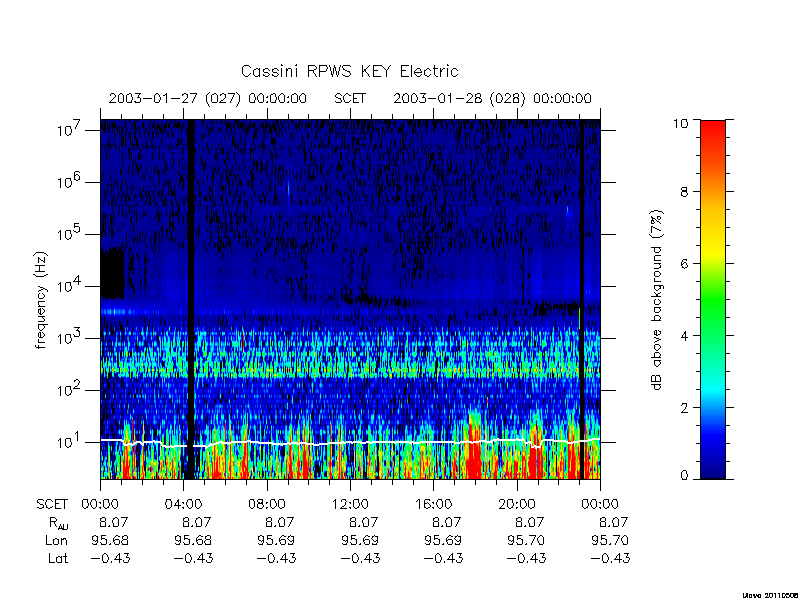This screenshot has height=600, width=800.
Task: Click the 04:00 time tick label
Action: tap(183, 504)
